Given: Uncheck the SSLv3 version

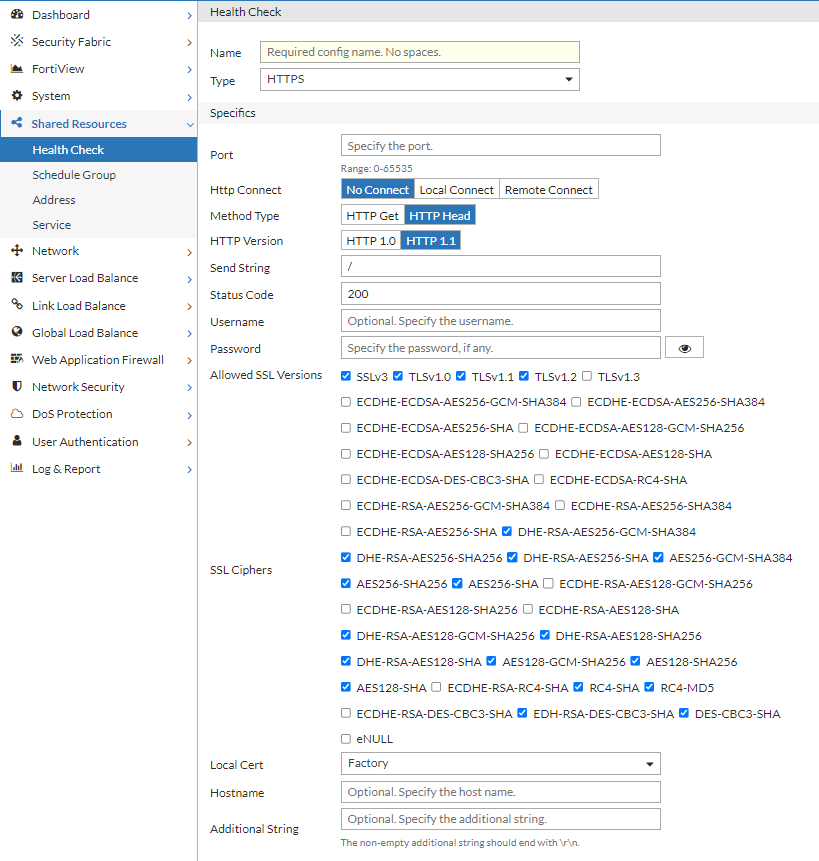Looking at the screenshot, I should pyautogui.click(x=345, y=374).
